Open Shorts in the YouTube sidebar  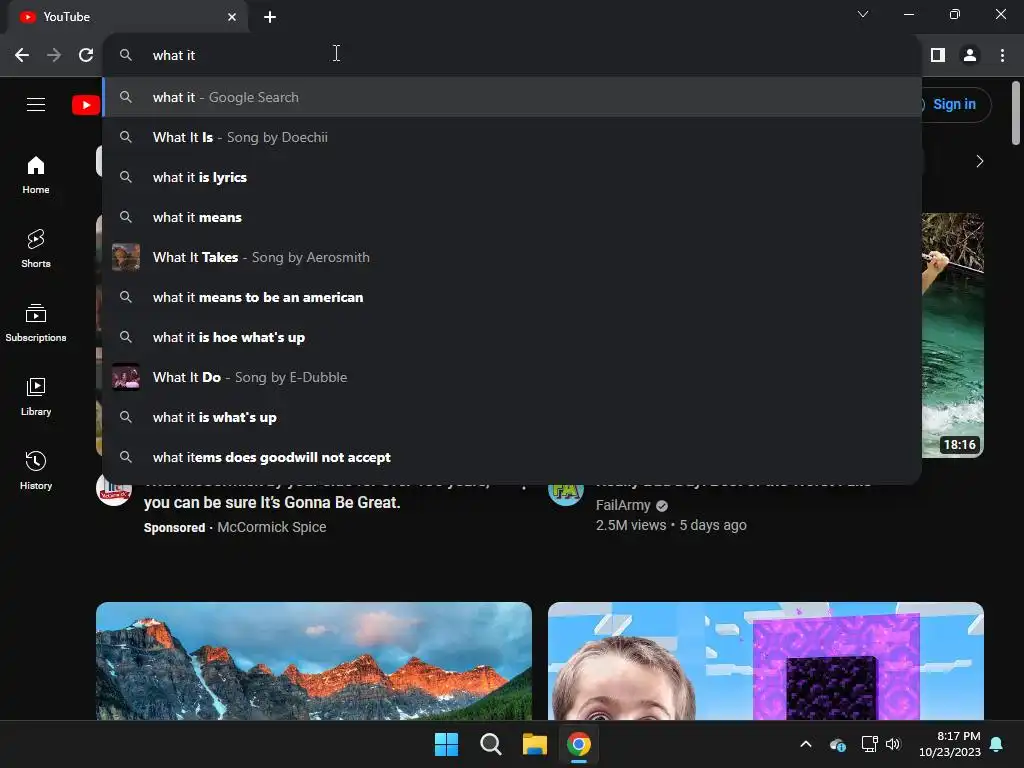[x=36, y=249]
